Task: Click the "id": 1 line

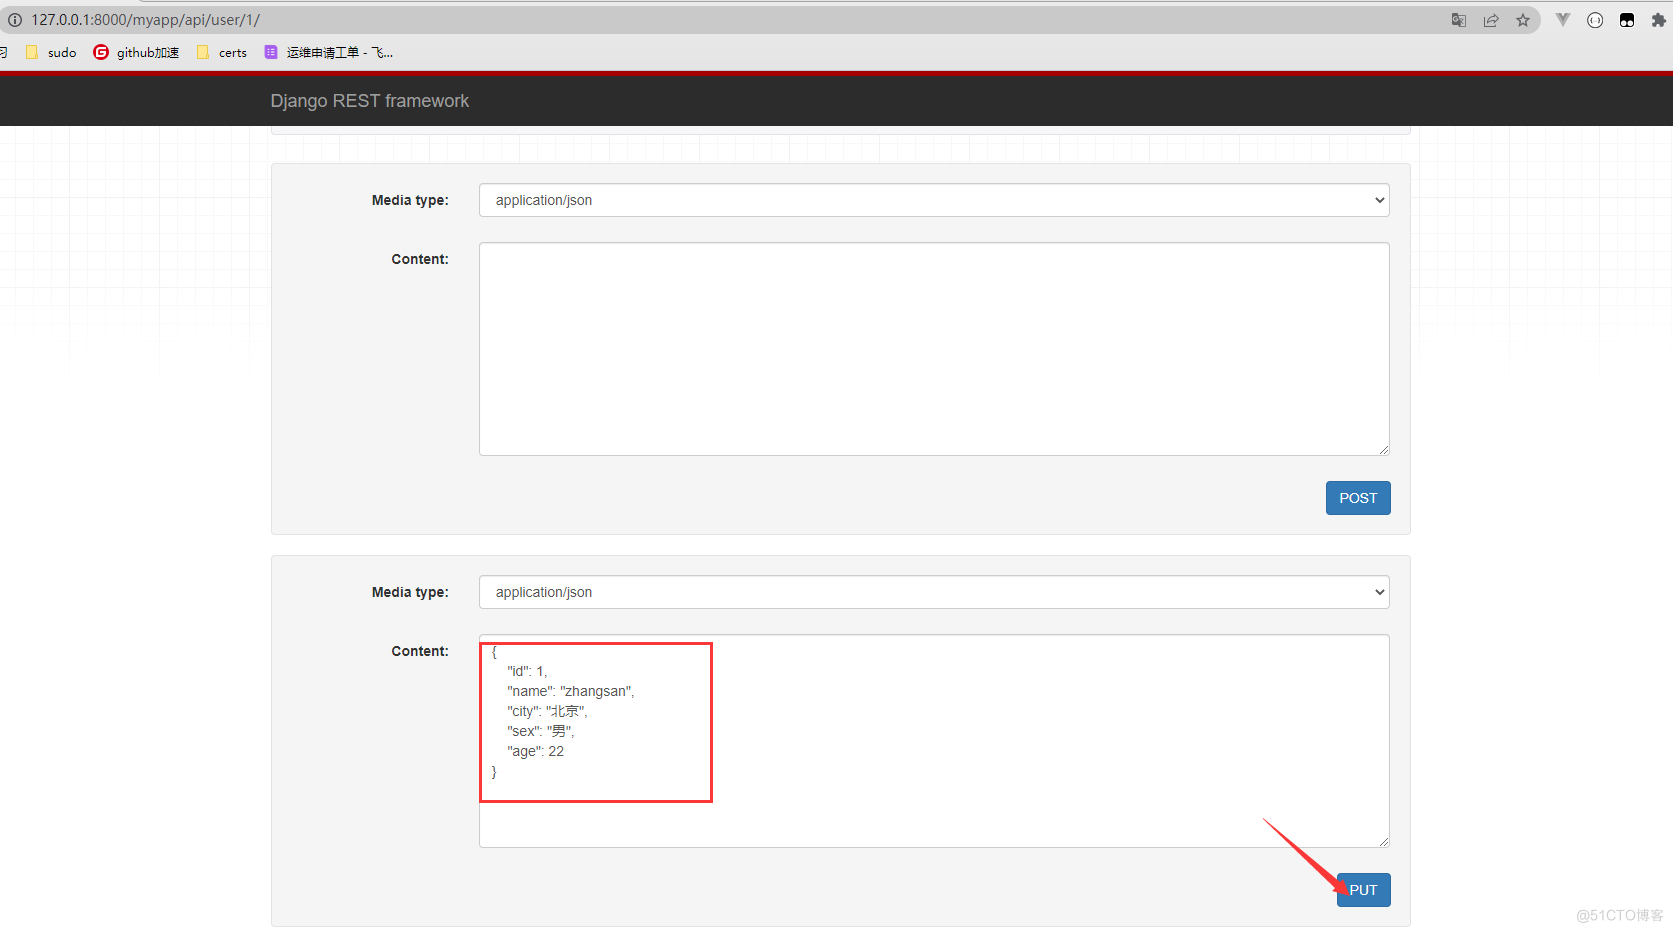Action: point(528,671)
